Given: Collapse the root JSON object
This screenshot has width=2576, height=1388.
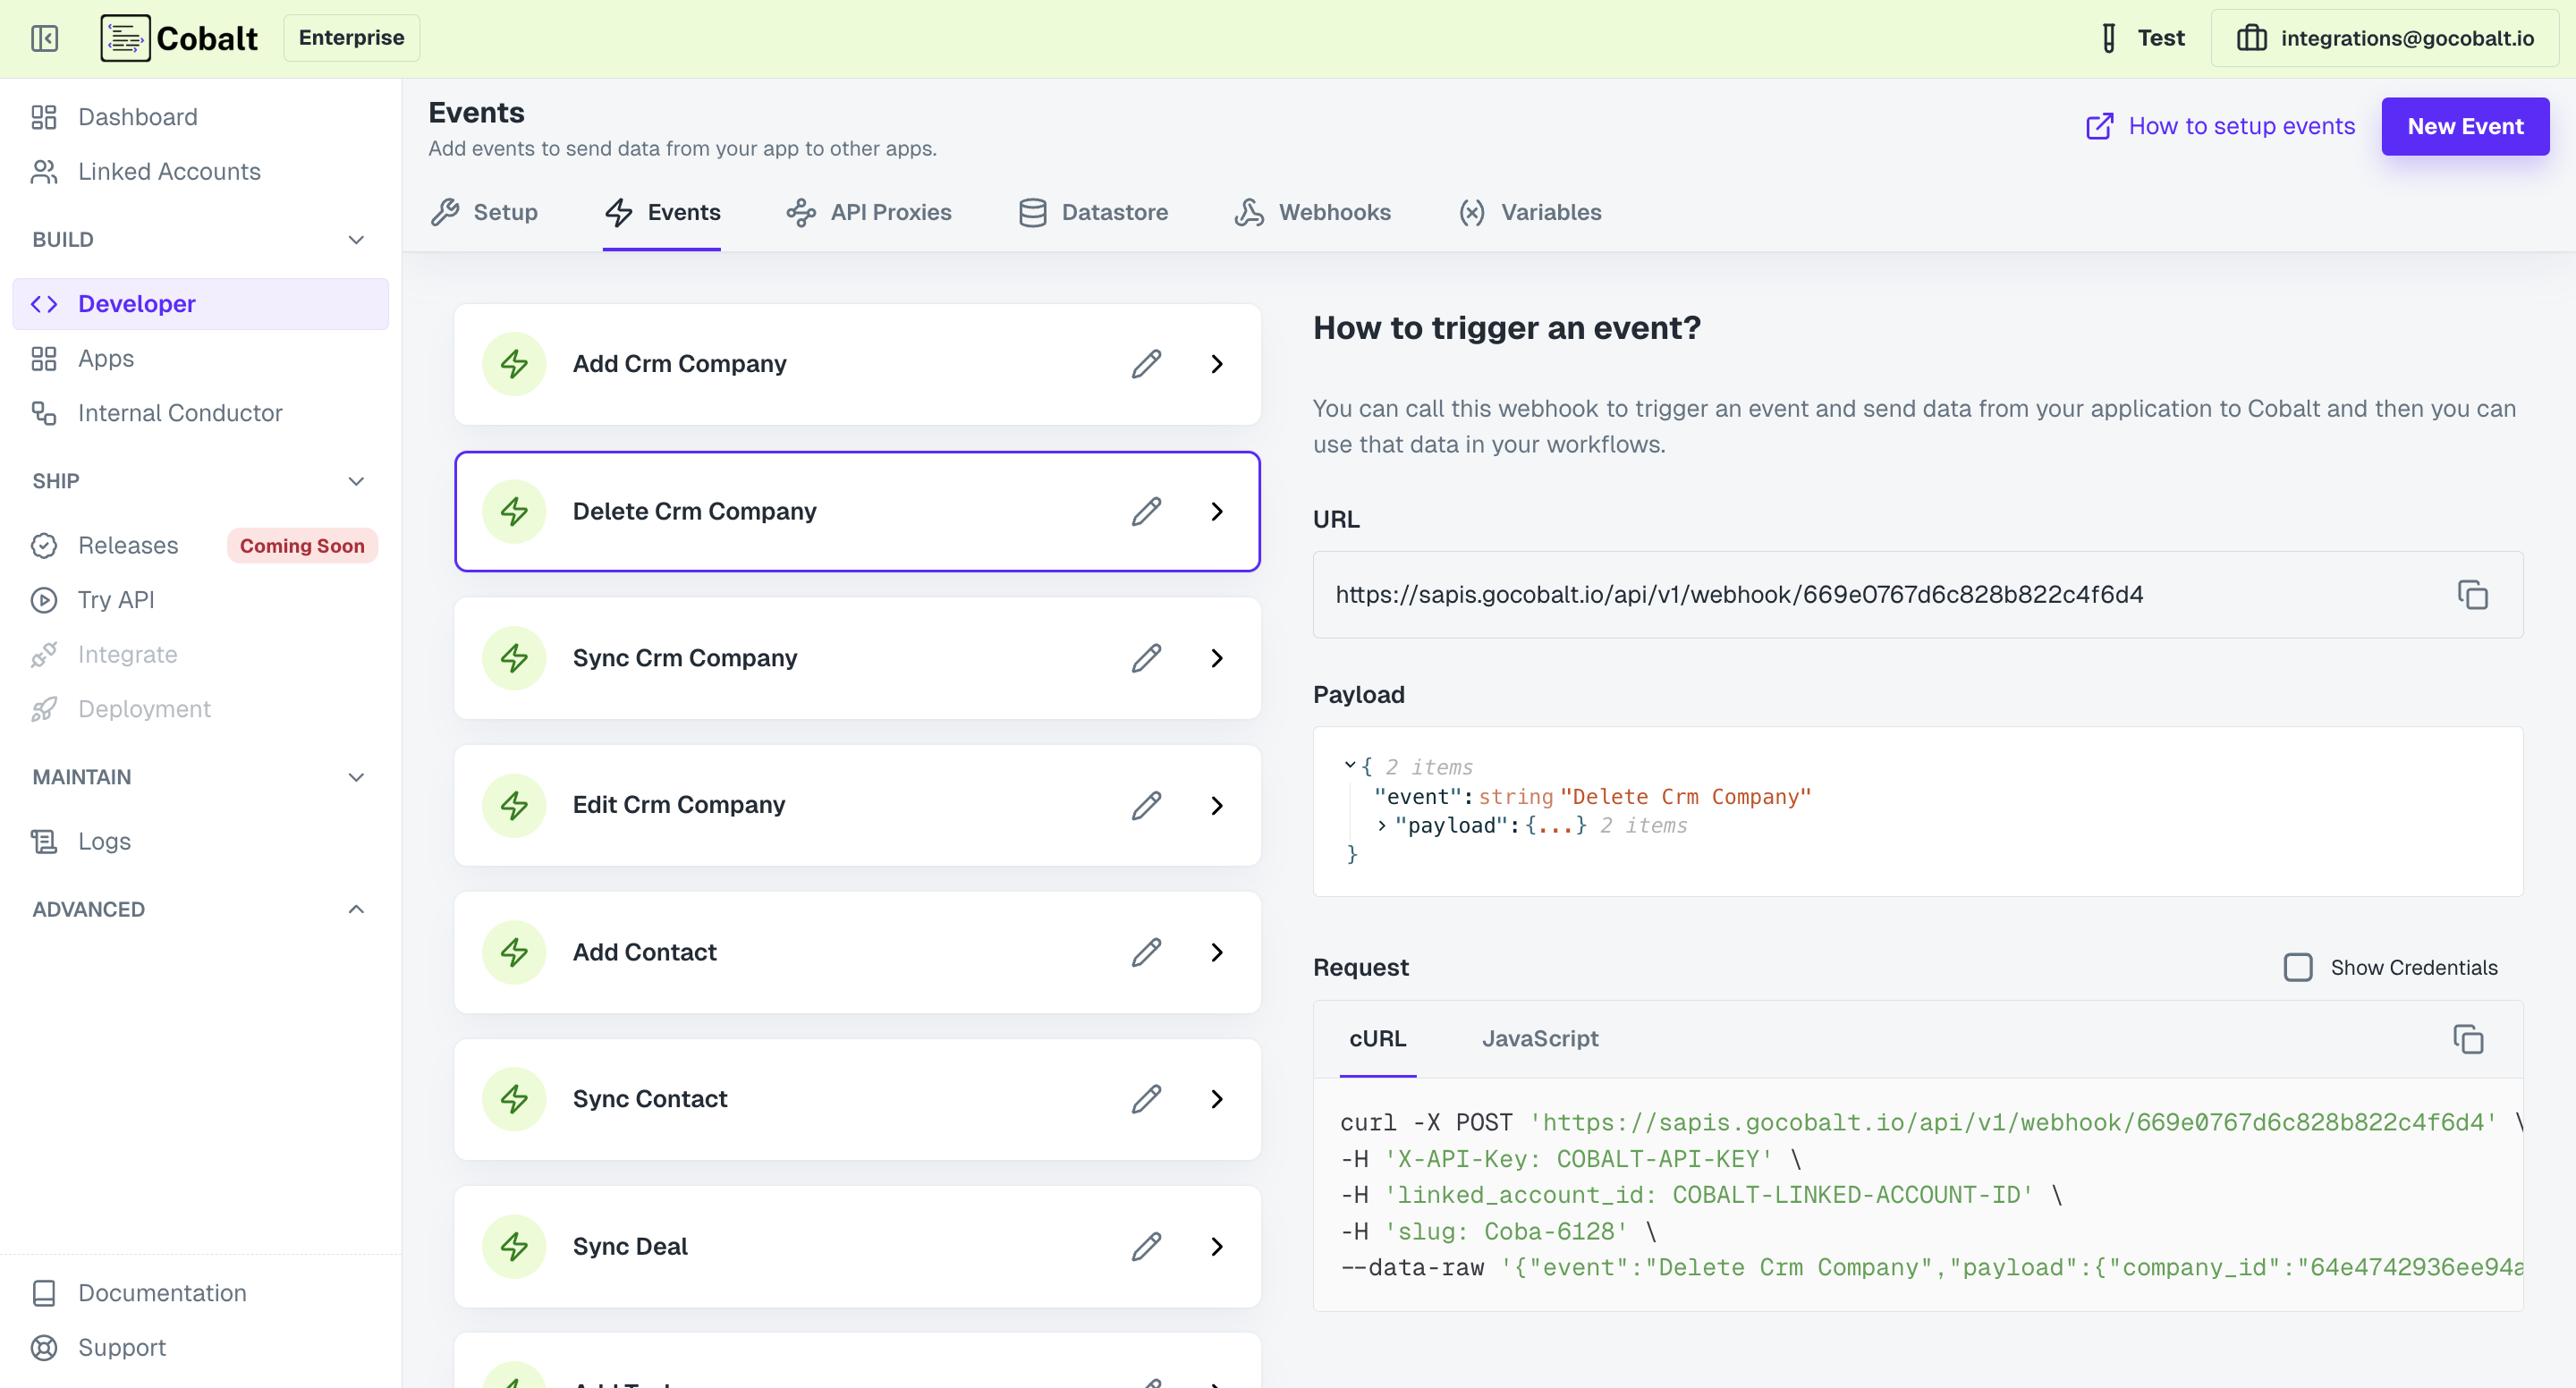Looking at the screenshot, I should click(x=1350, y=765).
